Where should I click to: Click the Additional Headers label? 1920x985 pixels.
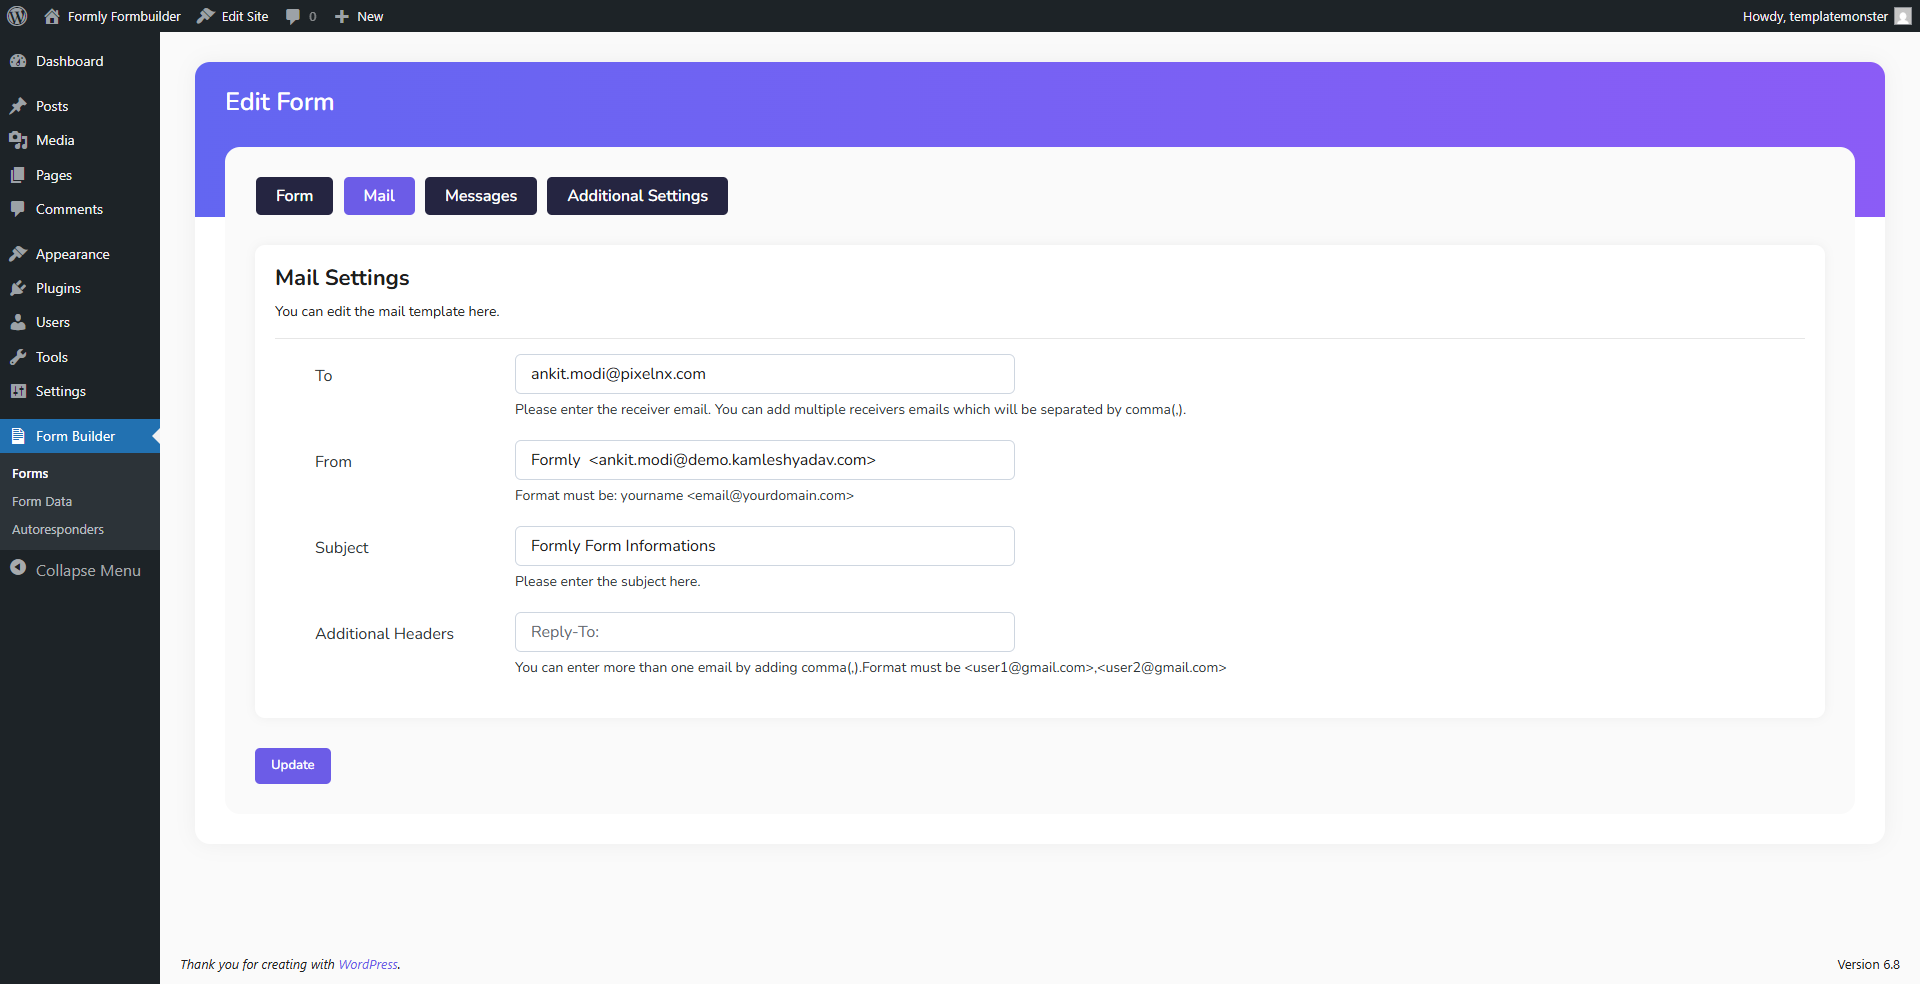[x=384, y=634]
